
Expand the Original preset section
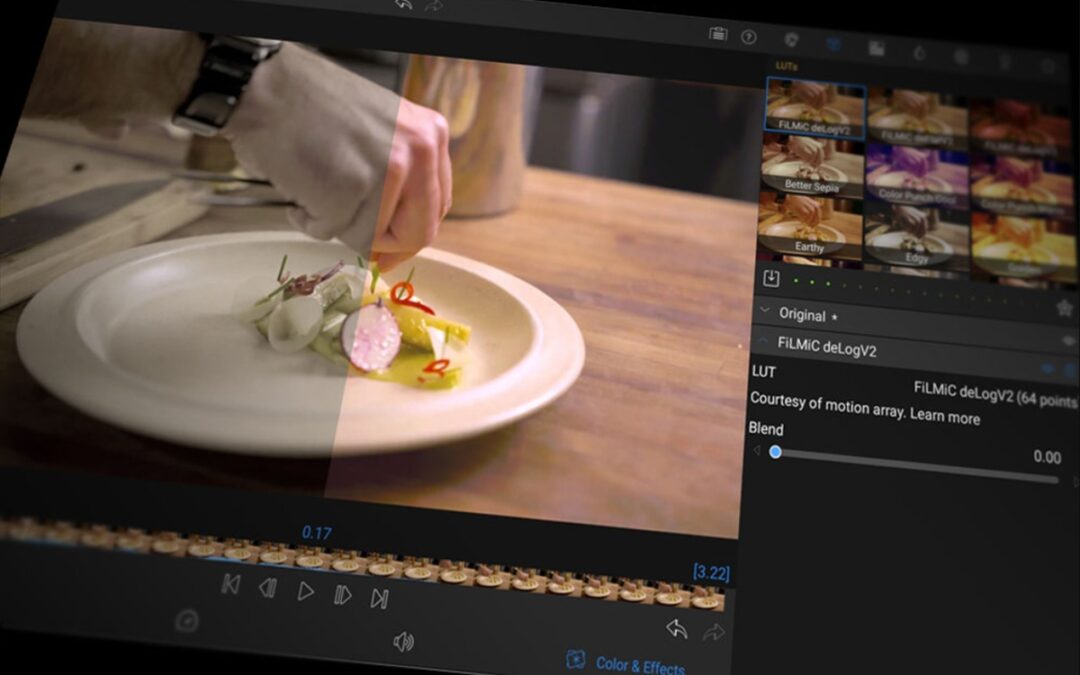point(764,309)
